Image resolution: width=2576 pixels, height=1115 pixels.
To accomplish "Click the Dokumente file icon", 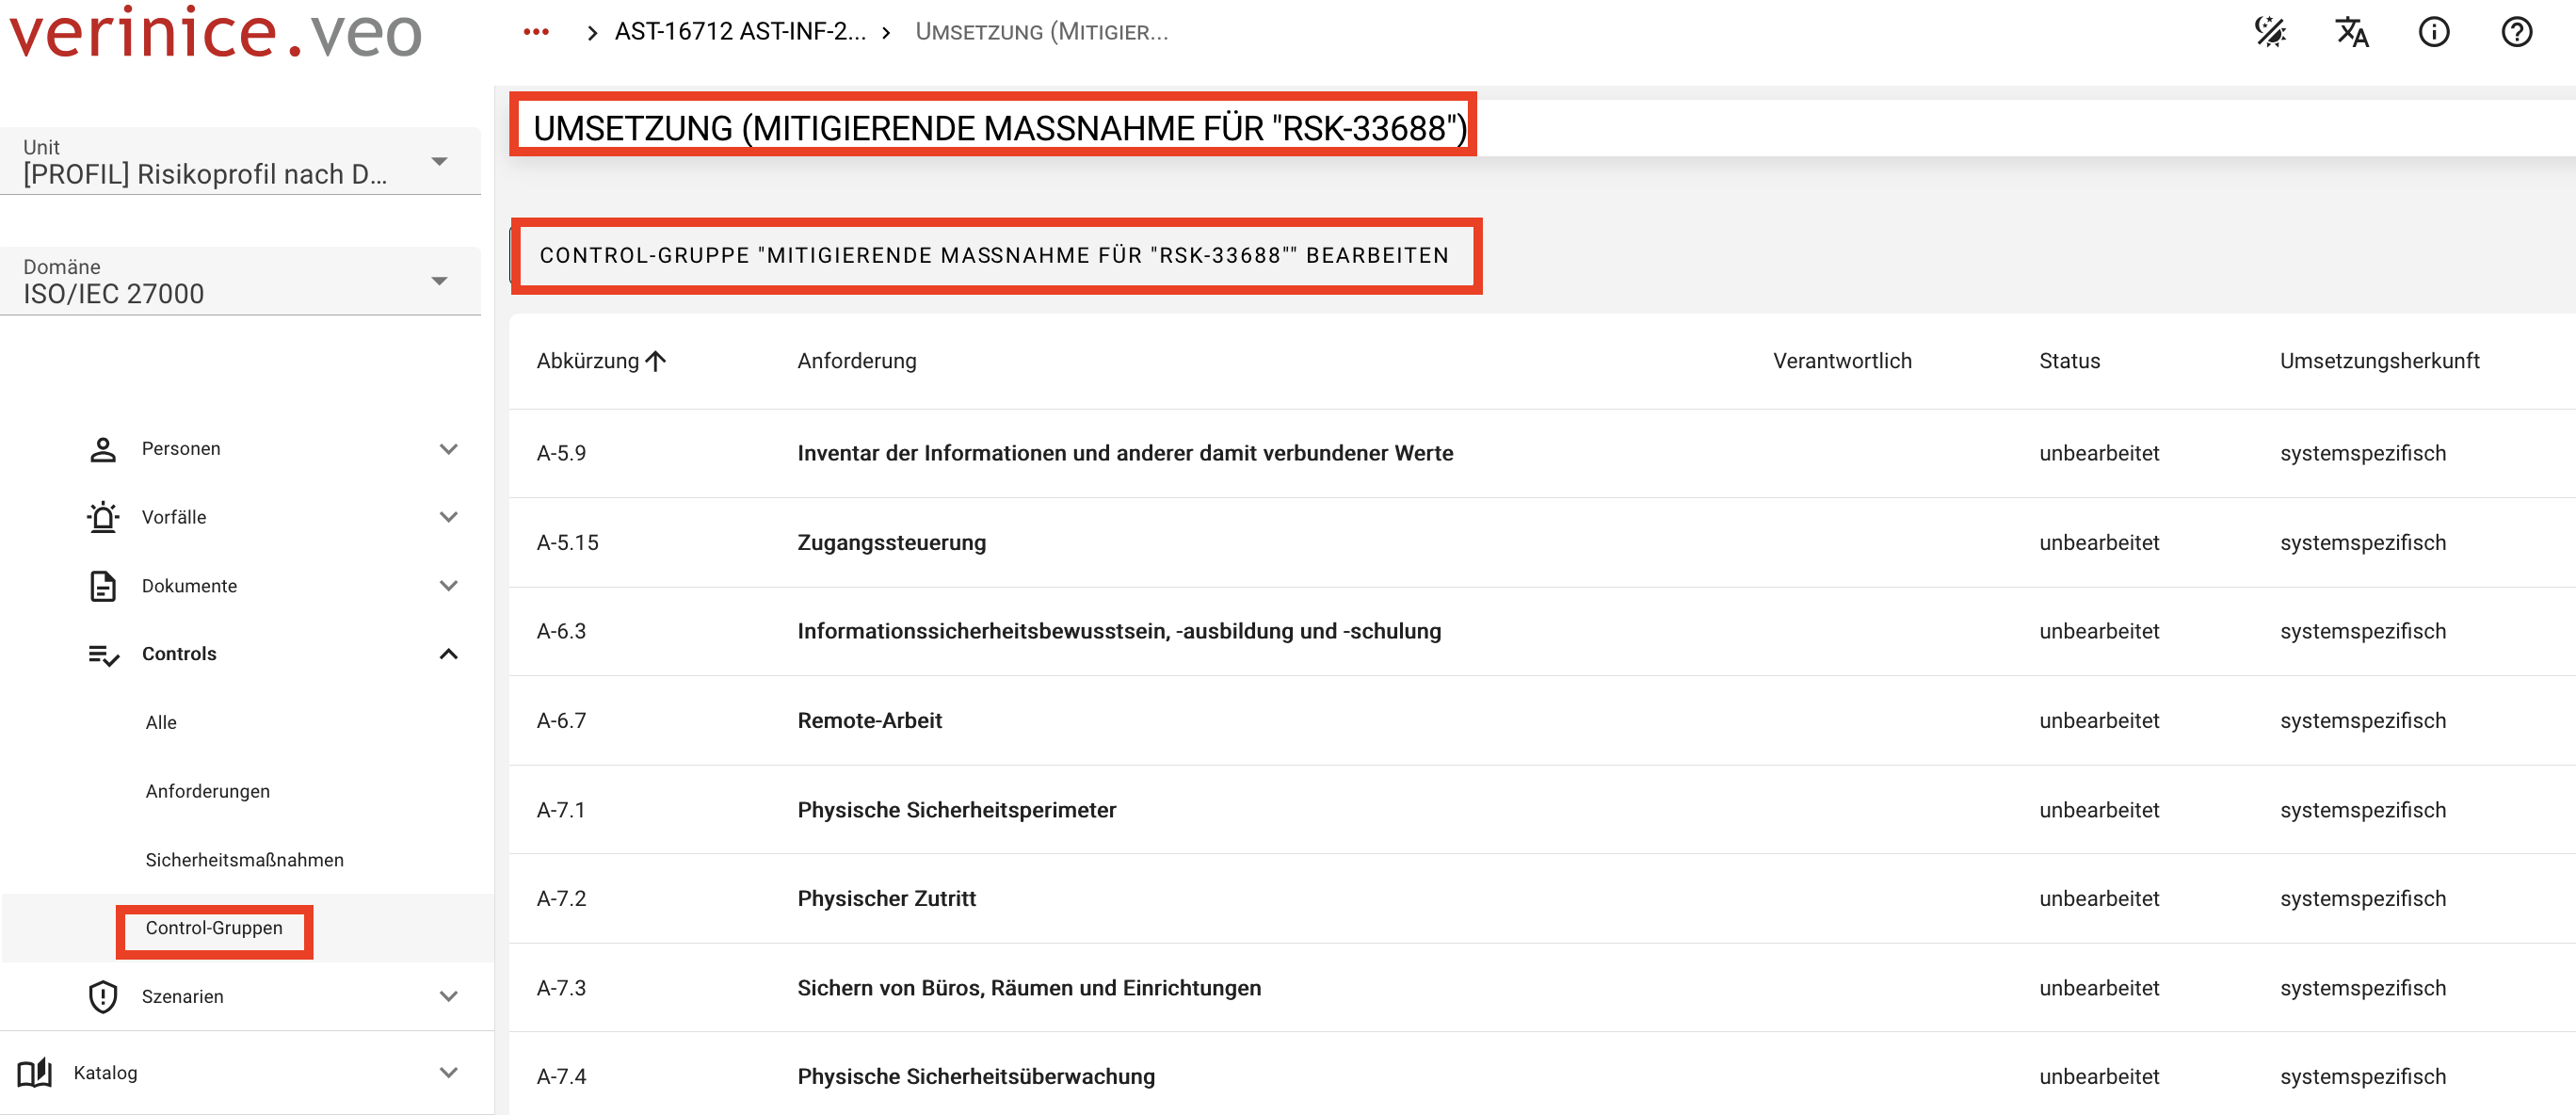I will tap(103, 586).
